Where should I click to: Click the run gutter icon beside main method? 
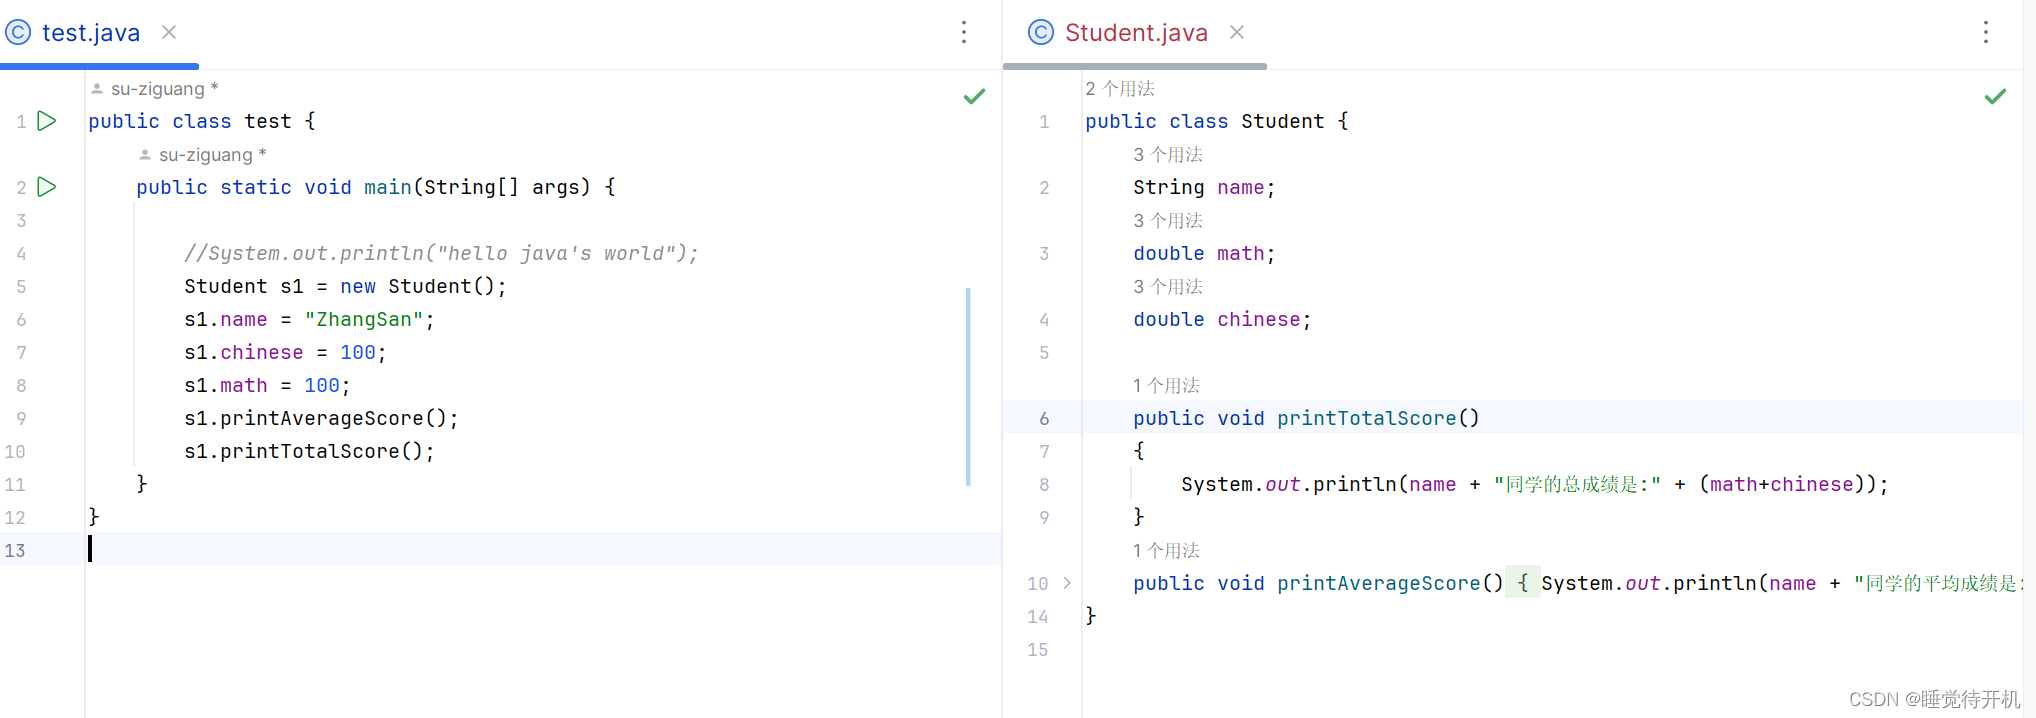click(46, 187)
